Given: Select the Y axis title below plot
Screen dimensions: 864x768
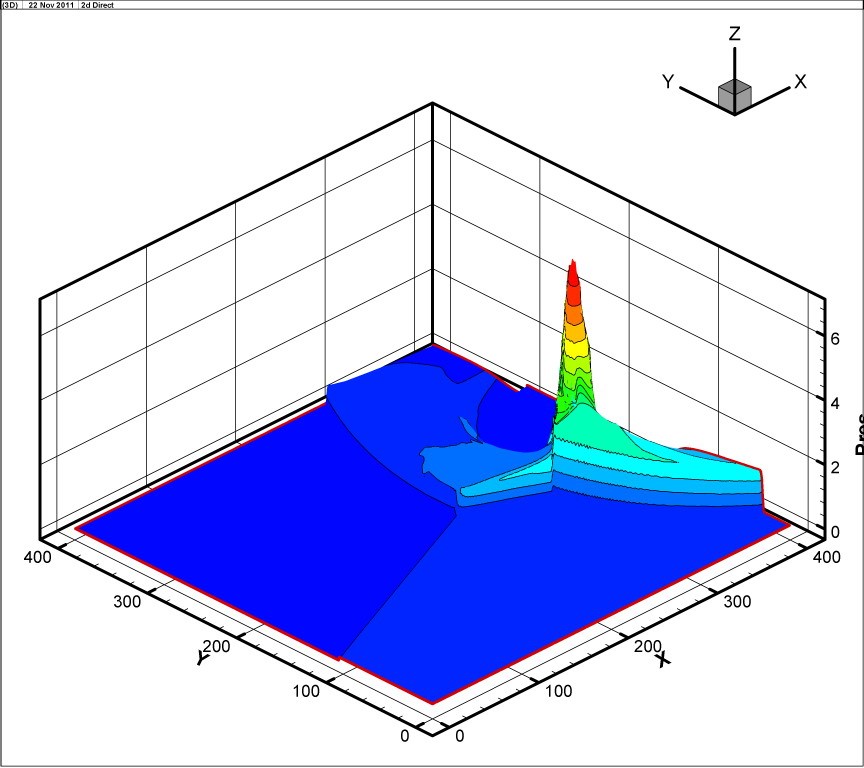Looking at the screenshot, I should coord(203,660).
